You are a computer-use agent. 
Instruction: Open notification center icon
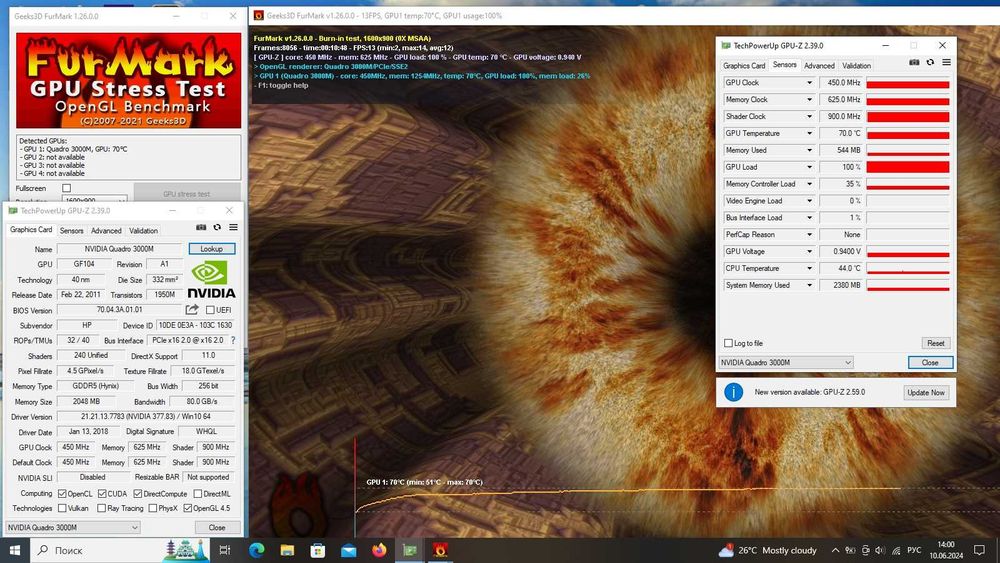coord(980,550)
